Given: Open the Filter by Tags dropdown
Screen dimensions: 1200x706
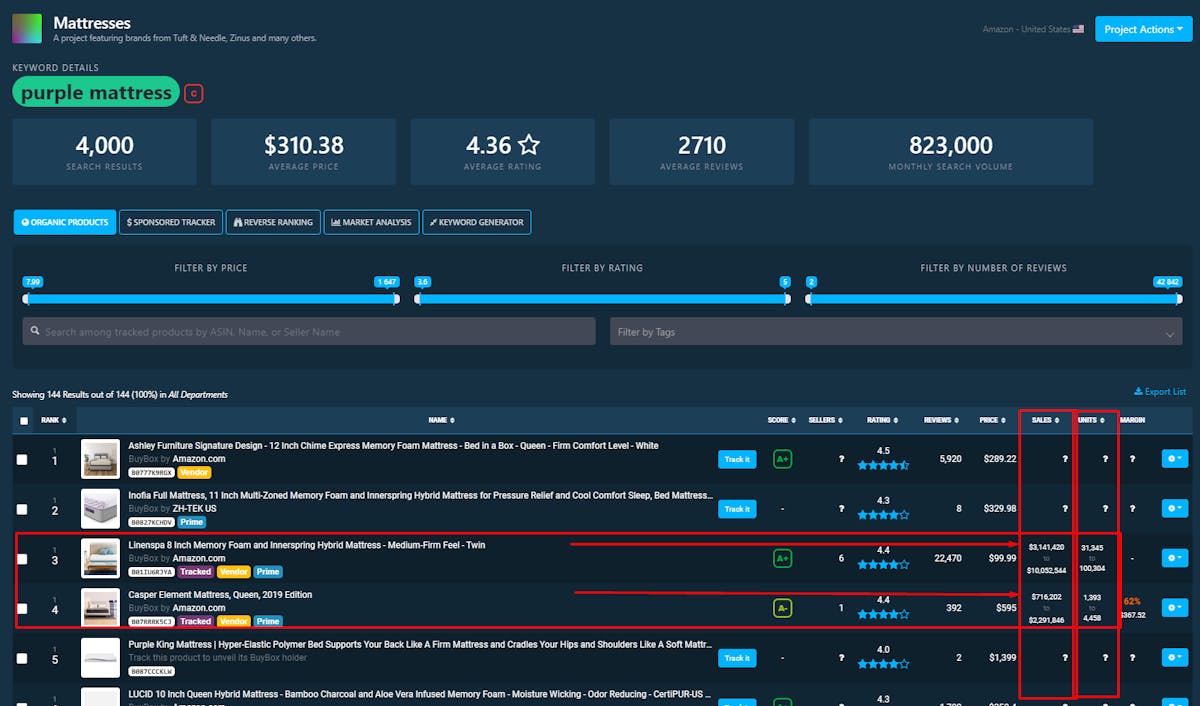Looking at the screenshot, I should coord(896,332).
